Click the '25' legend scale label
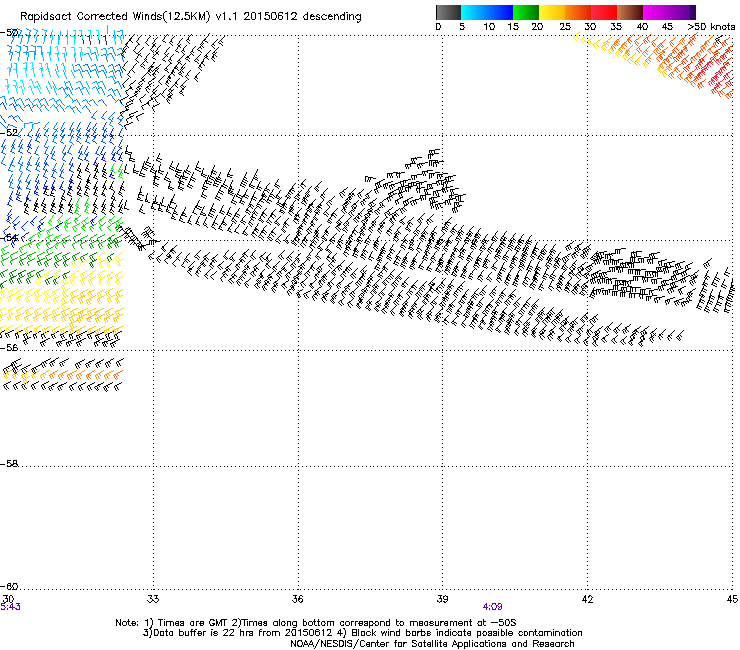The height and width of the screenshot is (650, 740). click(564, 27)
